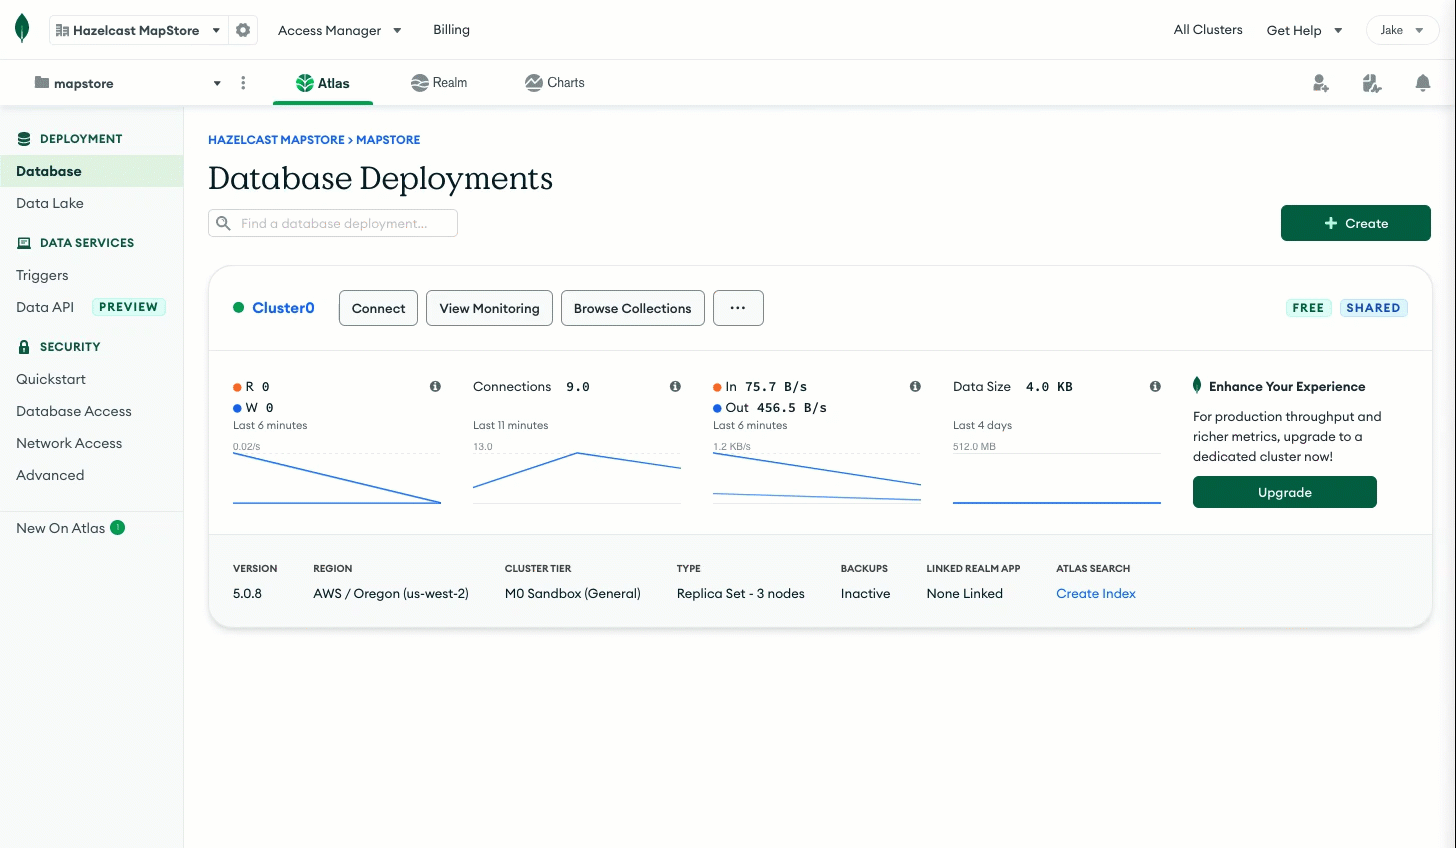Click the info icon next to Connections
This screenshot has width=1456, height=848.
675,385
